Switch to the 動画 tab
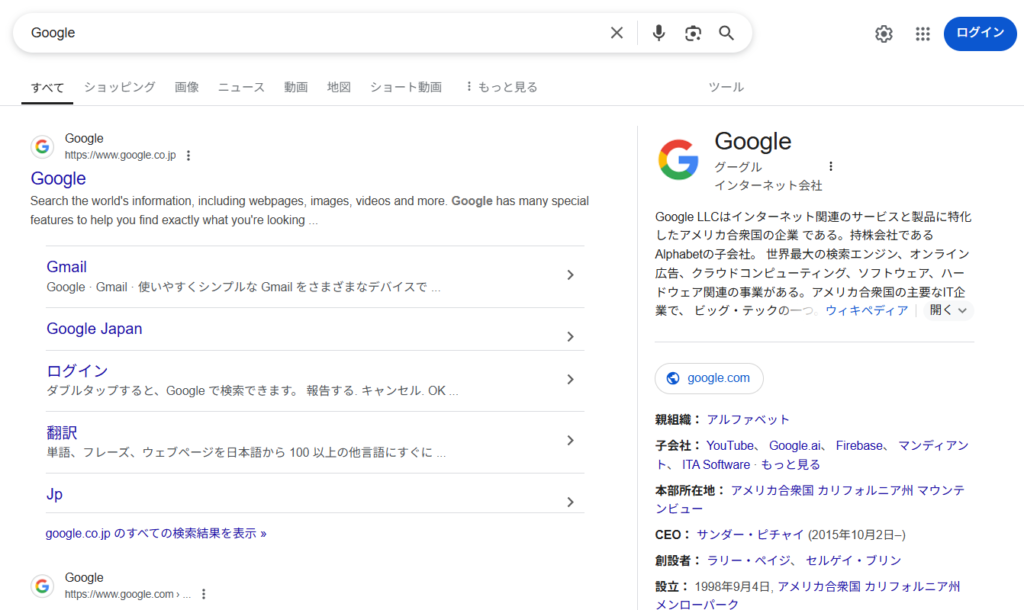The width and height of the screenshot is (1024, 610). [x=295, y=87]
